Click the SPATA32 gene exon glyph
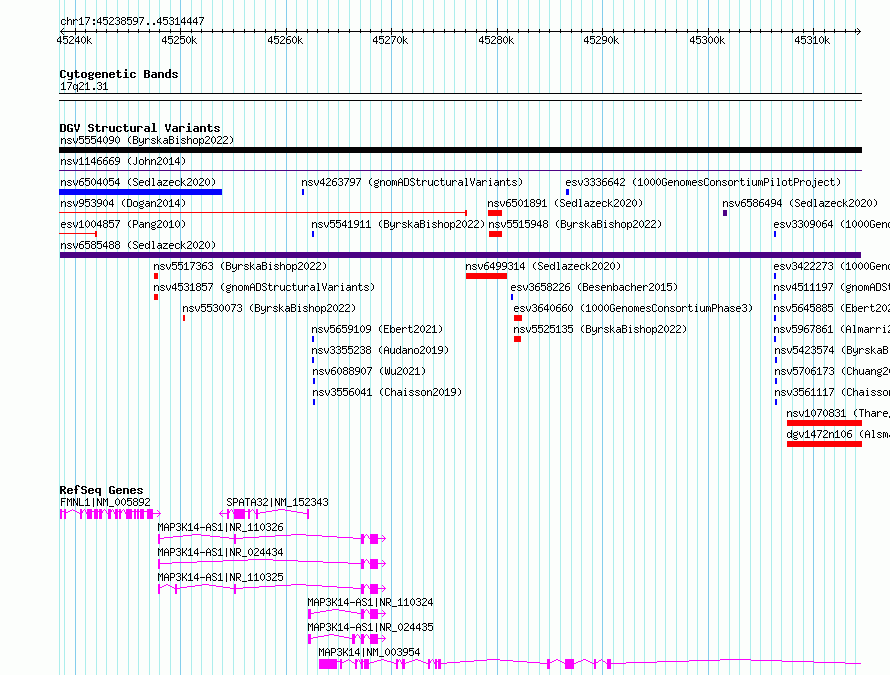 coord(265,514)
